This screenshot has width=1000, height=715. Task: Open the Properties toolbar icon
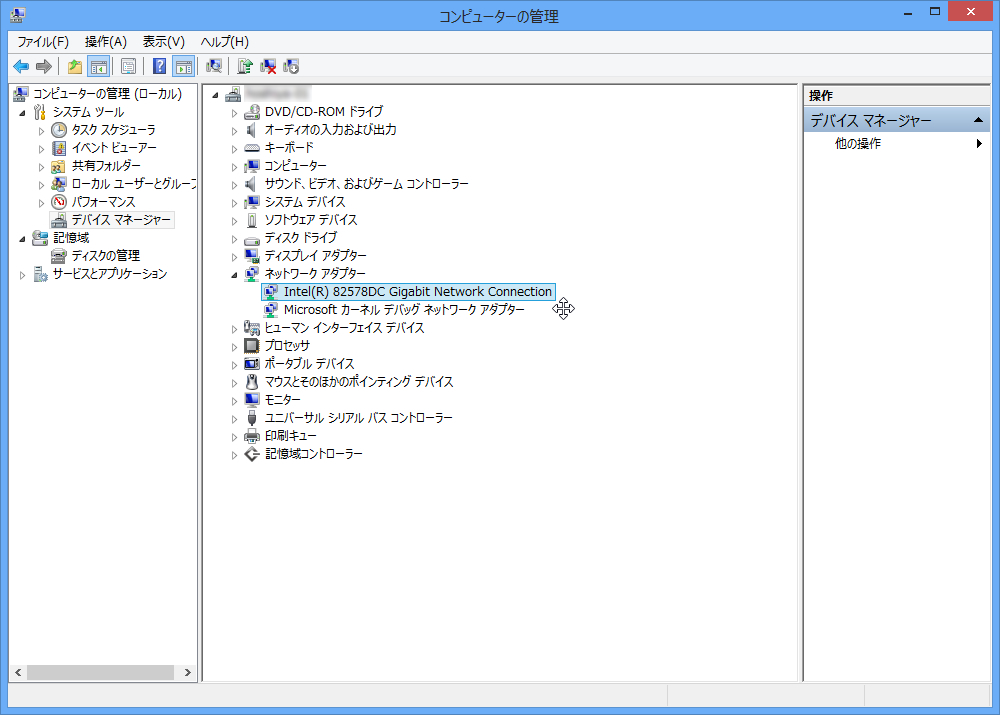[x=128, y=66]
